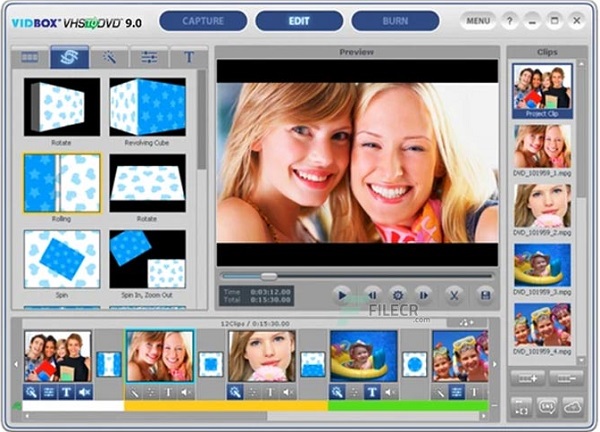This screenshot has width=600, height=432.
Task: Click the preview seek slider handle
Action: coord(269,276)
